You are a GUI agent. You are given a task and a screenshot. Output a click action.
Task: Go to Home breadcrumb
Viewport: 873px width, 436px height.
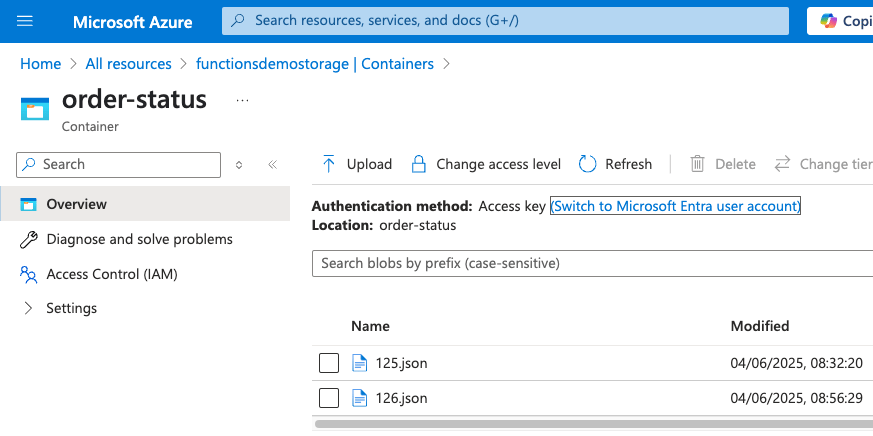pos(41,64)
